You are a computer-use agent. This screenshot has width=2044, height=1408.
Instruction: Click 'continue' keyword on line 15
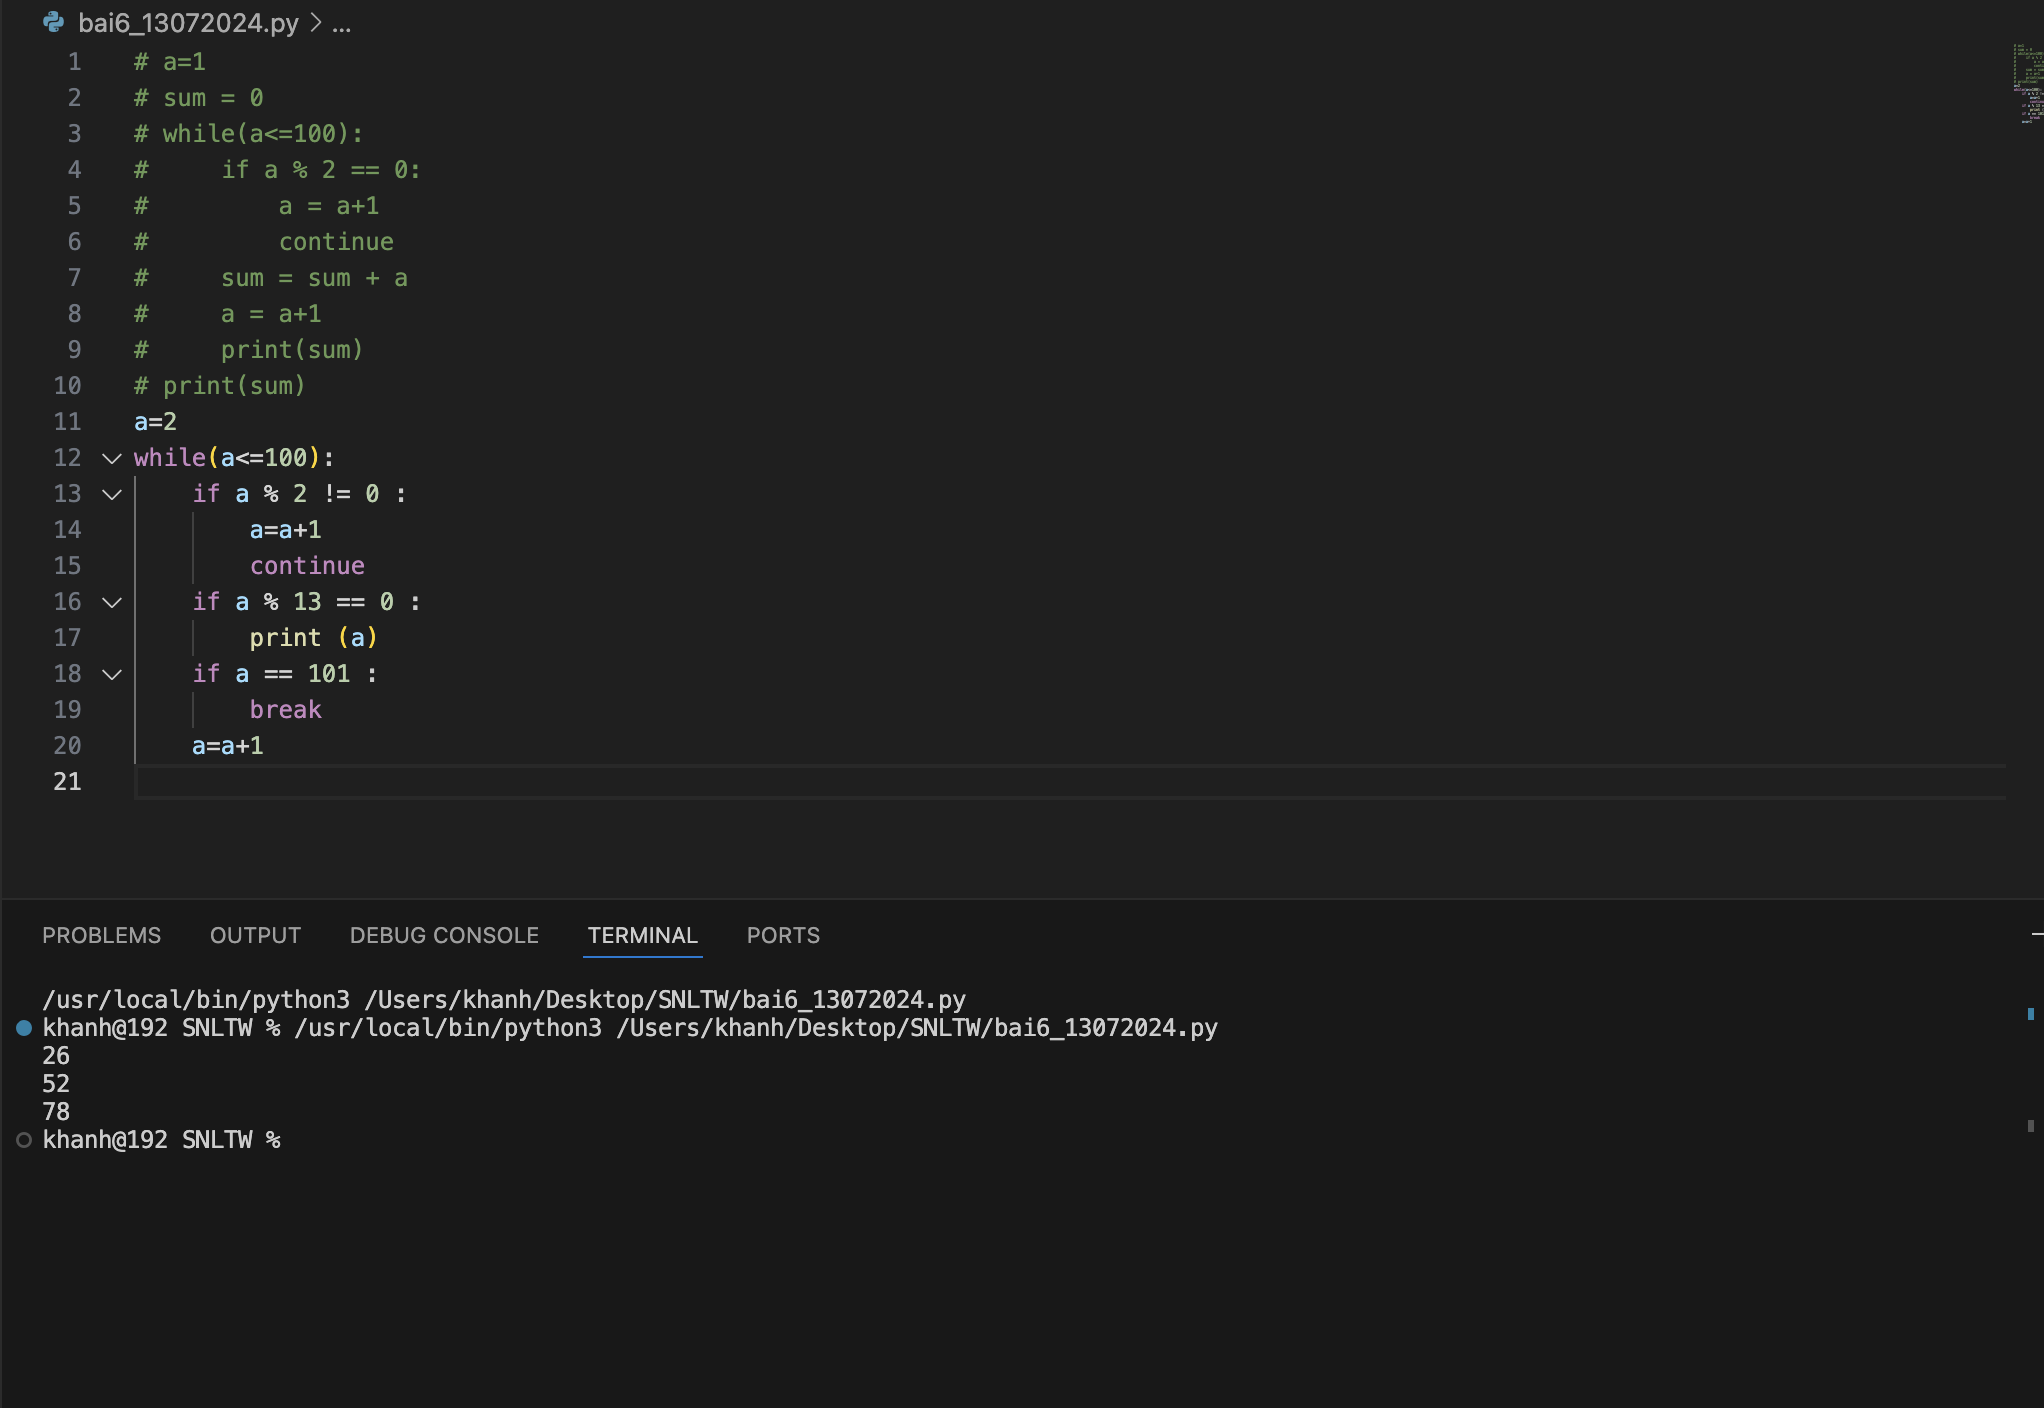pos(307,566)
